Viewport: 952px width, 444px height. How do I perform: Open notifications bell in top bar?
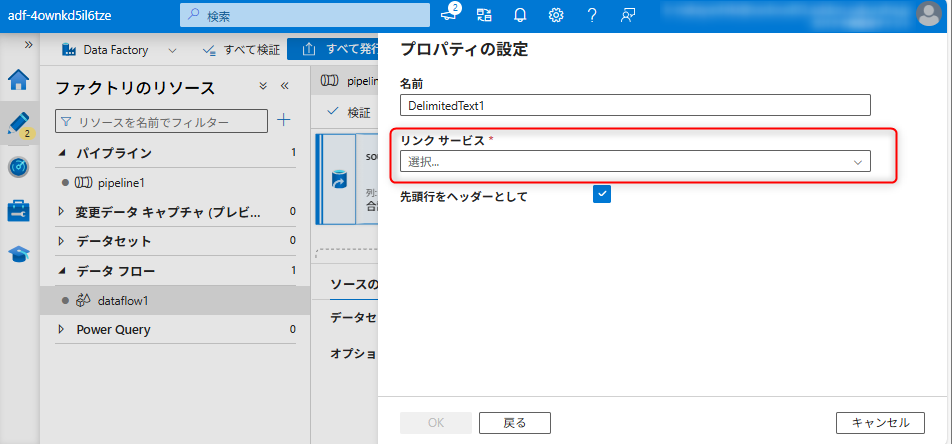pyautogui.click(x=520, y=15)
